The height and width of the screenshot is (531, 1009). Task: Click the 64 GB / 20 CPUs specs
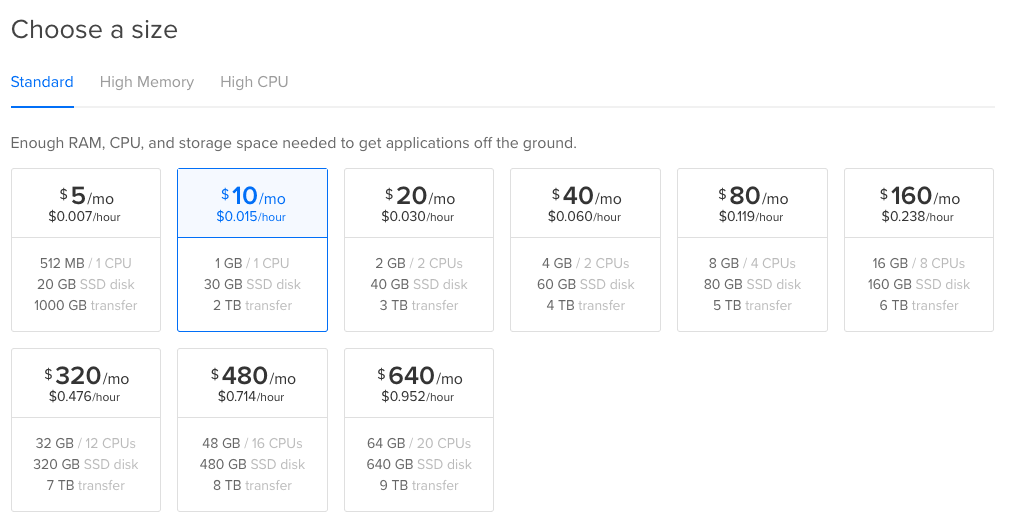tap(419, 443)
